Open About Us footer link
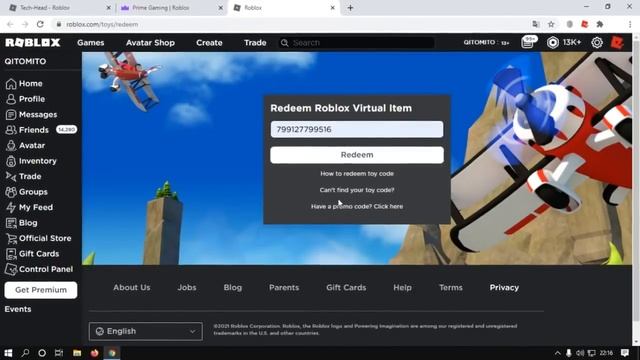Screen dimensions: 640x360 [132, 287]
